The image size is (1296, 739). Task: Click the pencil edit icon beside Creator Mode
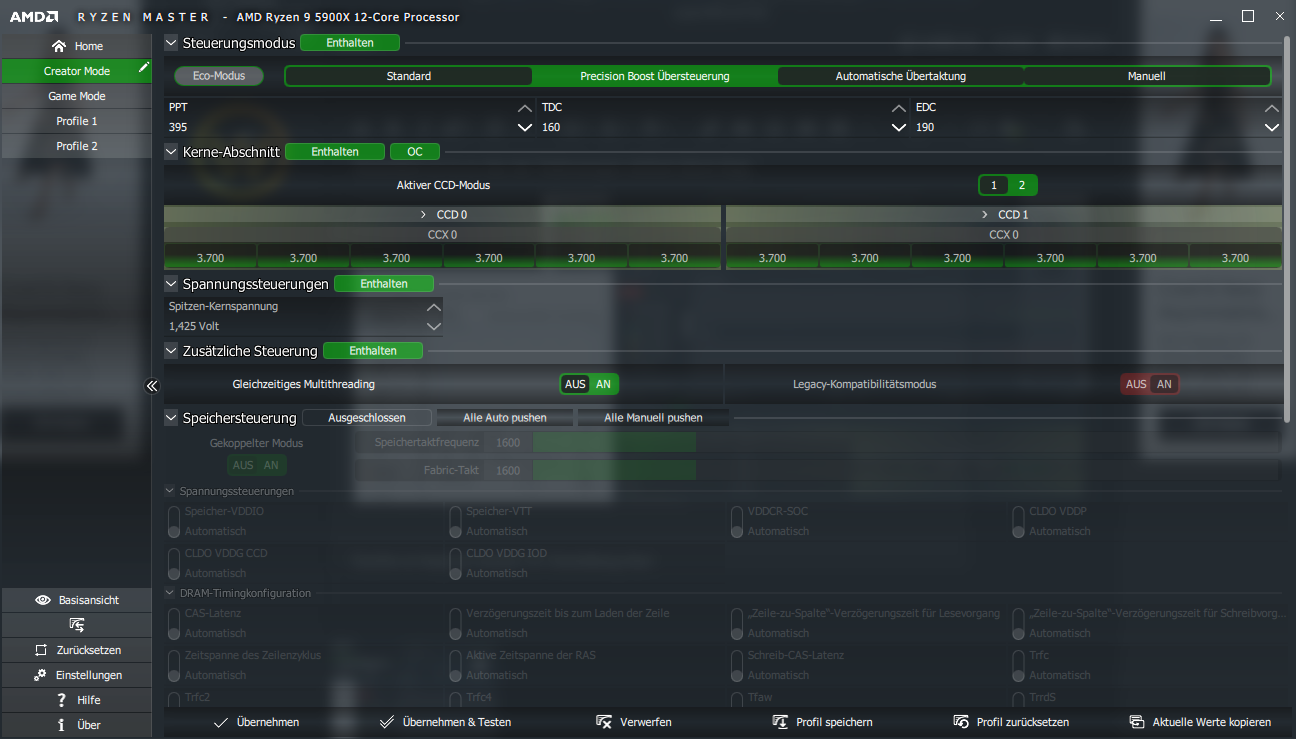pyautogui.click(x=144, y=67)
